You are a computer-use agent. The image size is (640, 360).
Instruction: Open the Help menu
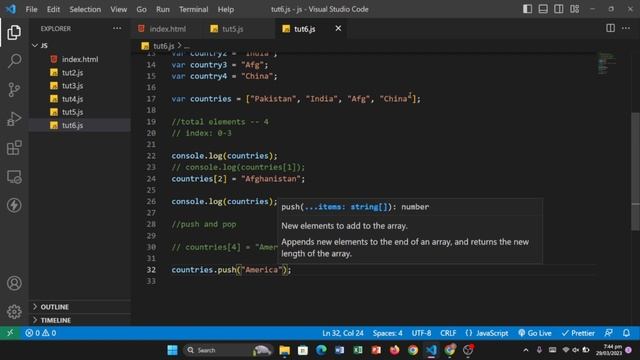[x=226, y=9]
